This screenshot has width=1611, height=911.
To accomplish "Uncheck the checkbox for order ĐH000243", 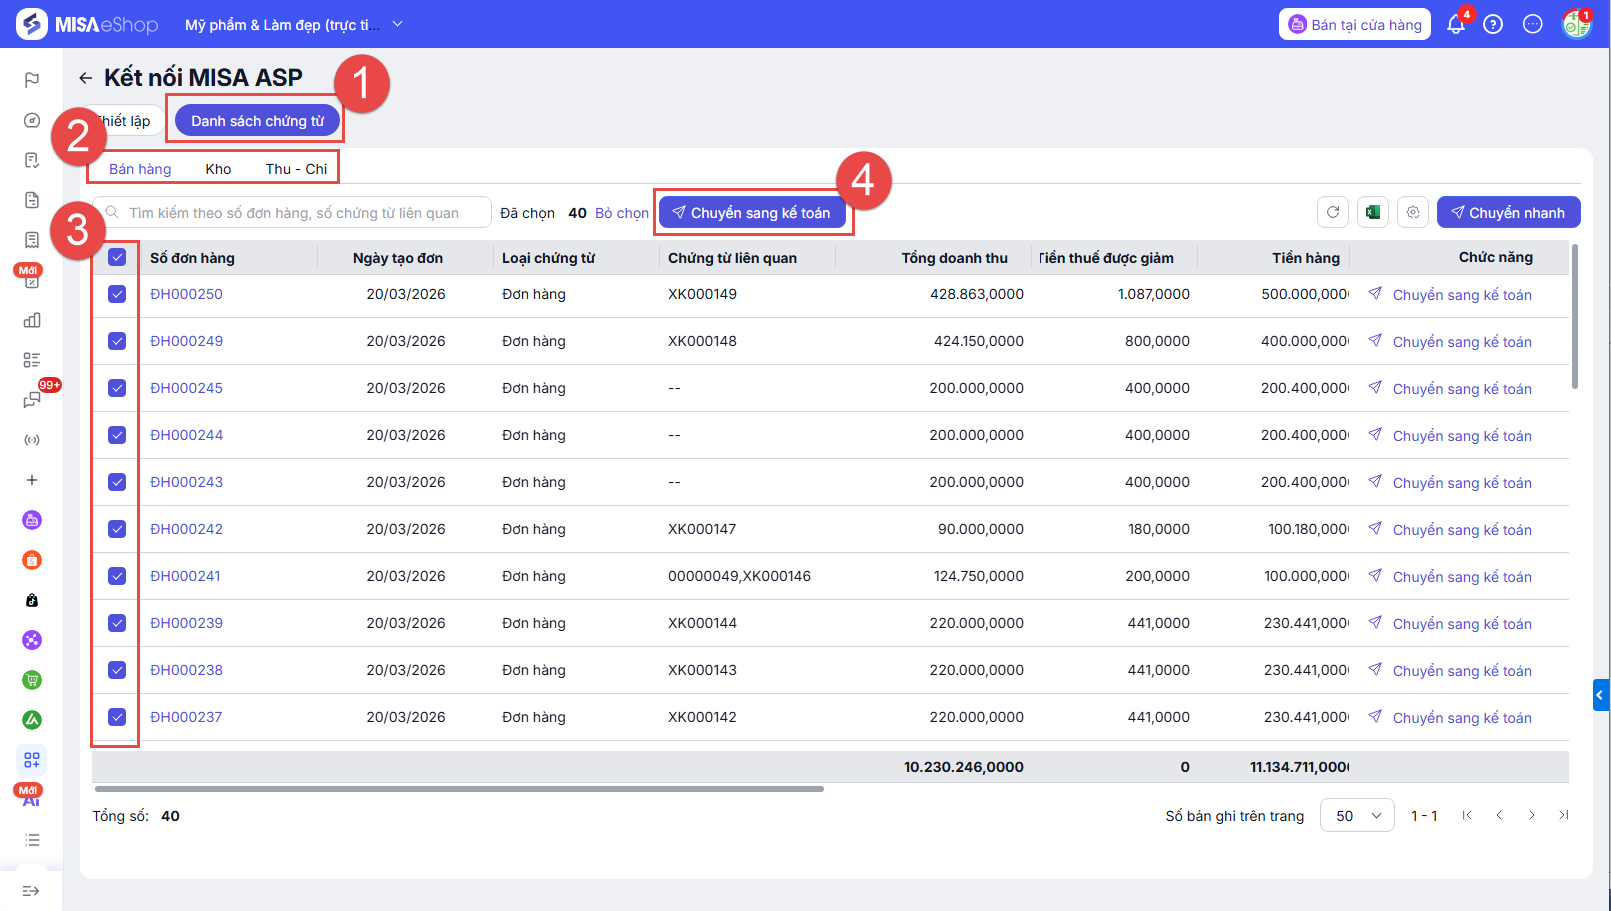I will click(117, 482).
